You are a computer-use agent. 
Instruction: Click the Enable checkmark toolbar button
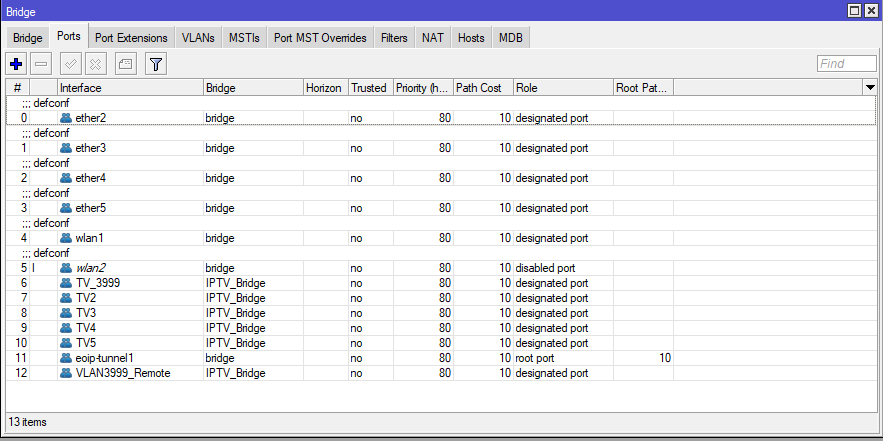(71, 64)
